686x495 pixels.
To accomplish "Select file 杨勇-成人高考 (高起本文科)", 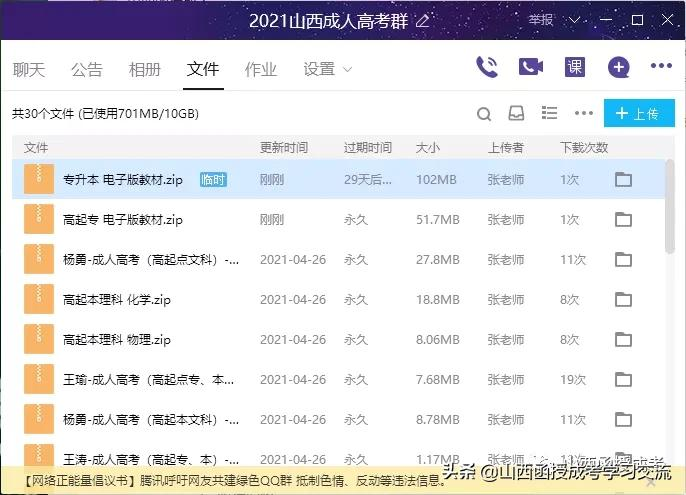I will pyautogui.click(x=151, y=419).
